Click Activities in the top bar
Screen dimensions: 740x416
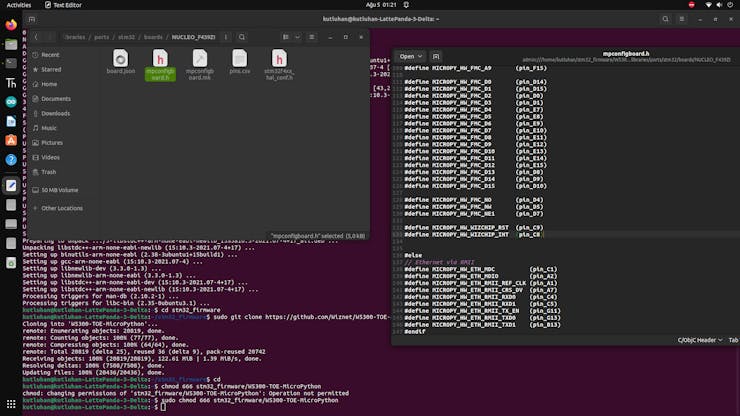coord(19,5)
